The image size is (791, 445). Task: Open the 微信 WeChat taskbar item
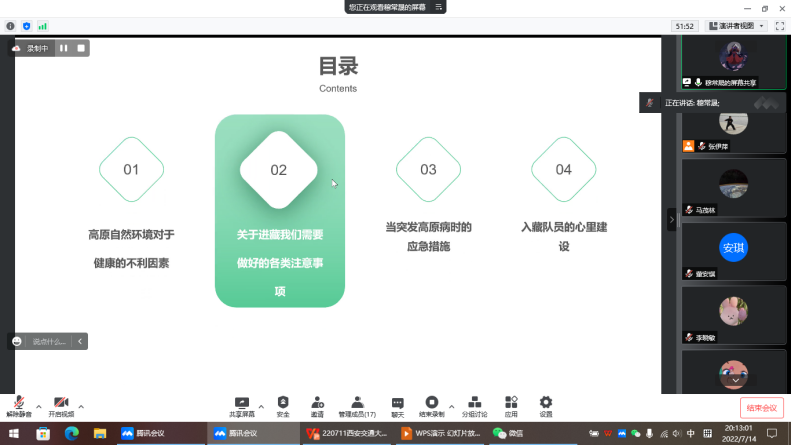(x=508, y=434)
